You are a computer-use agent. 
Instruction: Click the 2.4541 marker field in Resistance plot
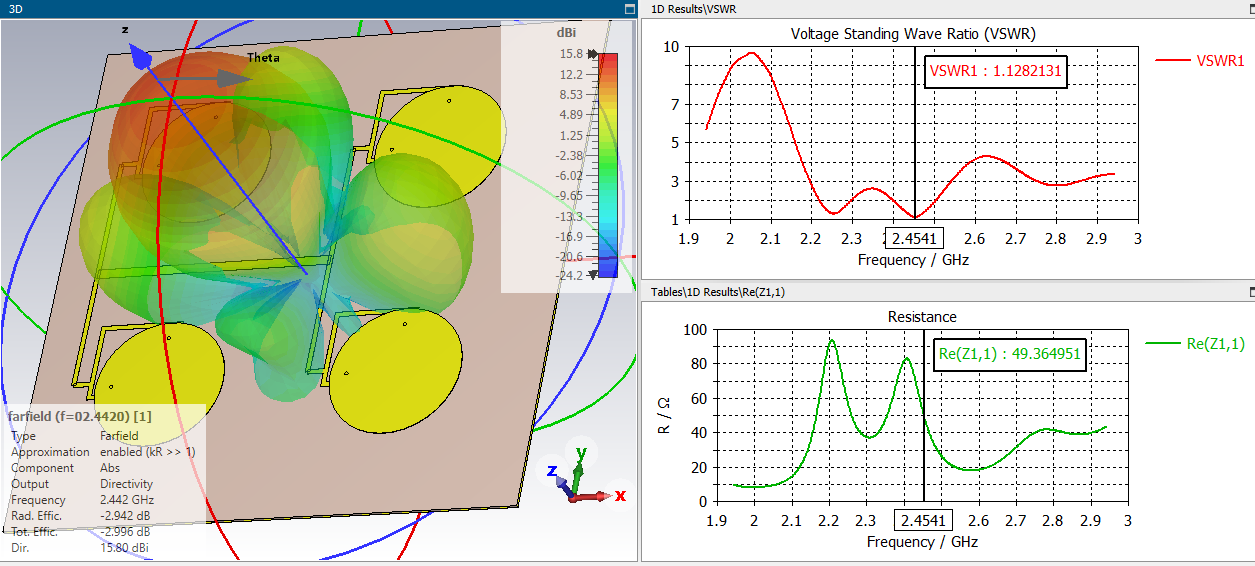(x=923, y=521)
